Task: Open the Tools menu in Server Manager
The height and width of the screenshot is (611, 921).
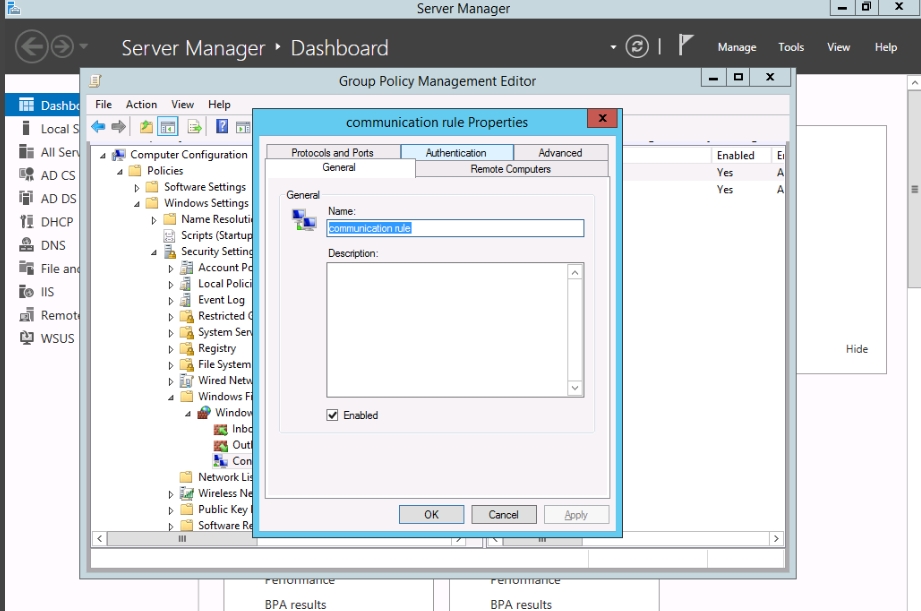Action: click(791, 47)
